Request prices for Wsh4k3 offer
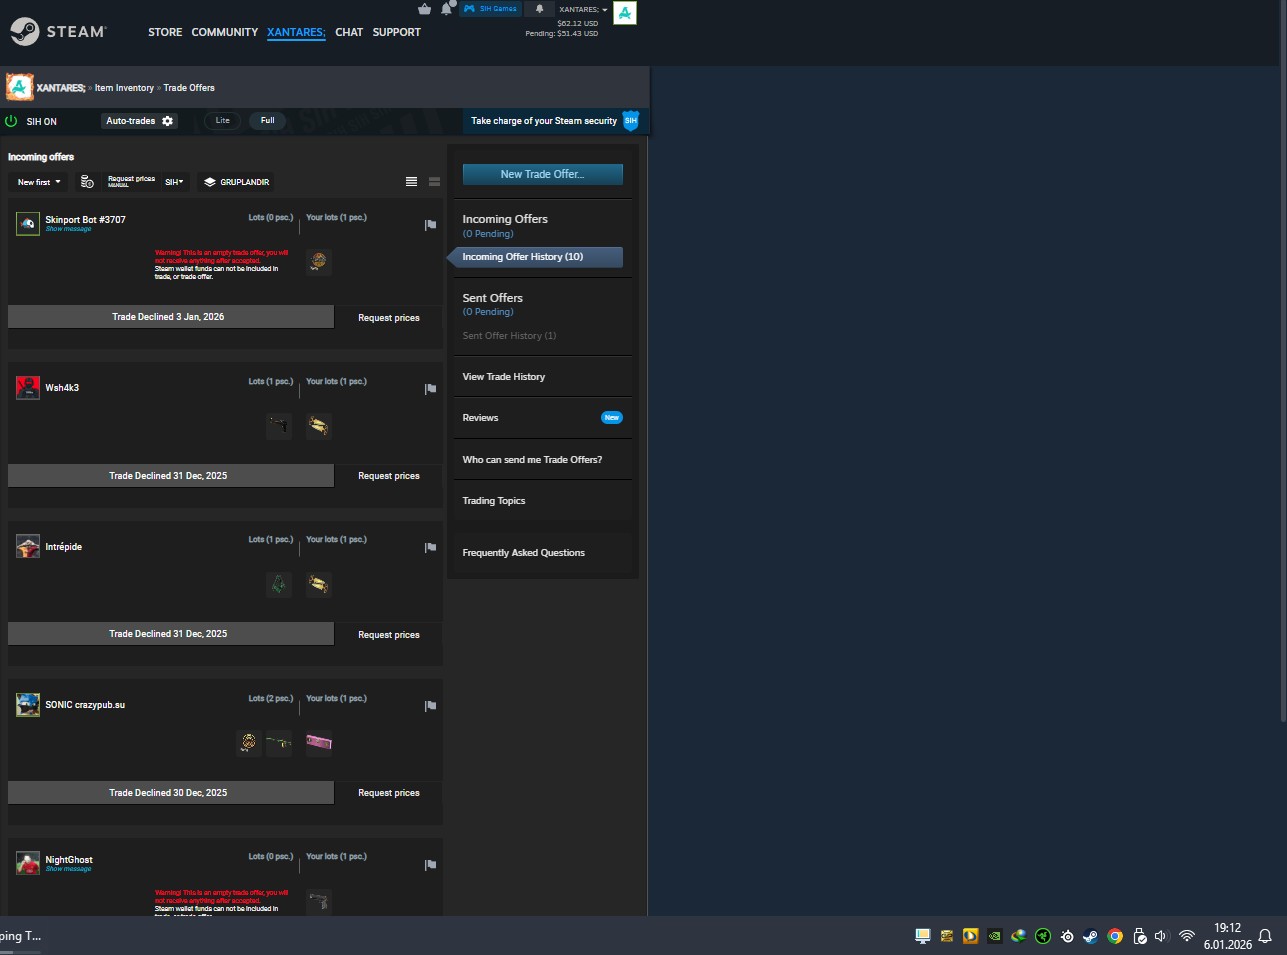 [389, 476]
